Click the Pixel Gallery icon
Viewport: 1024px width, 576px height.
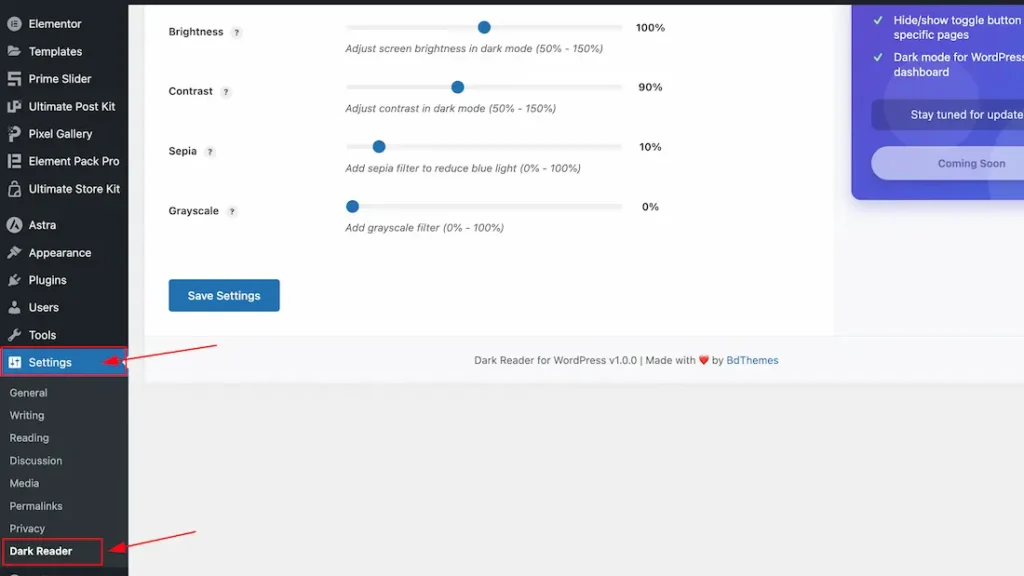pos(14,134)
